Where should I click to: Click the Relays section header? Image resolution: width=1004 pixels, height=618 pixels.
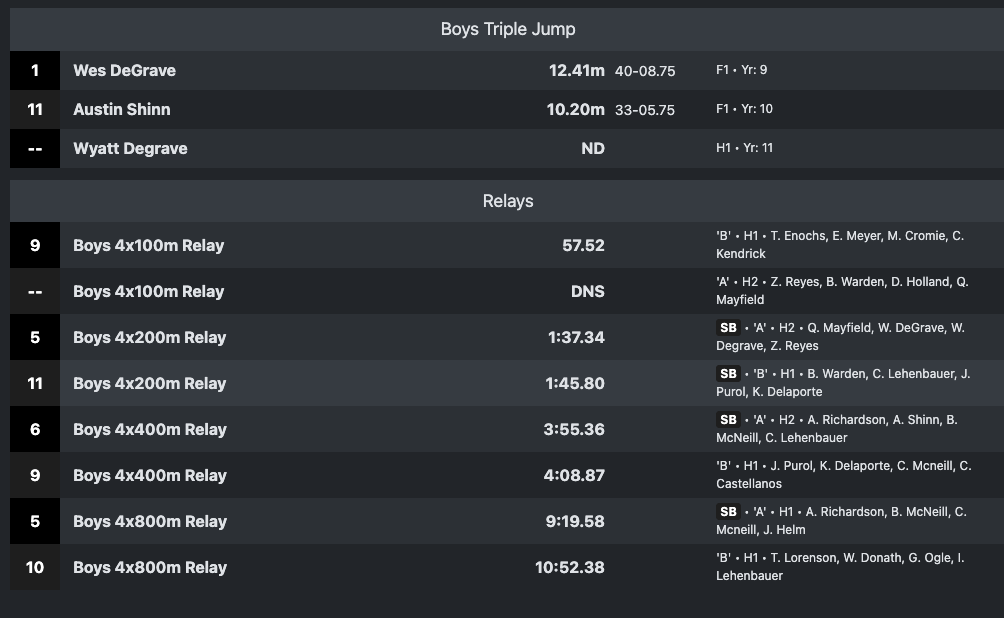508,201
